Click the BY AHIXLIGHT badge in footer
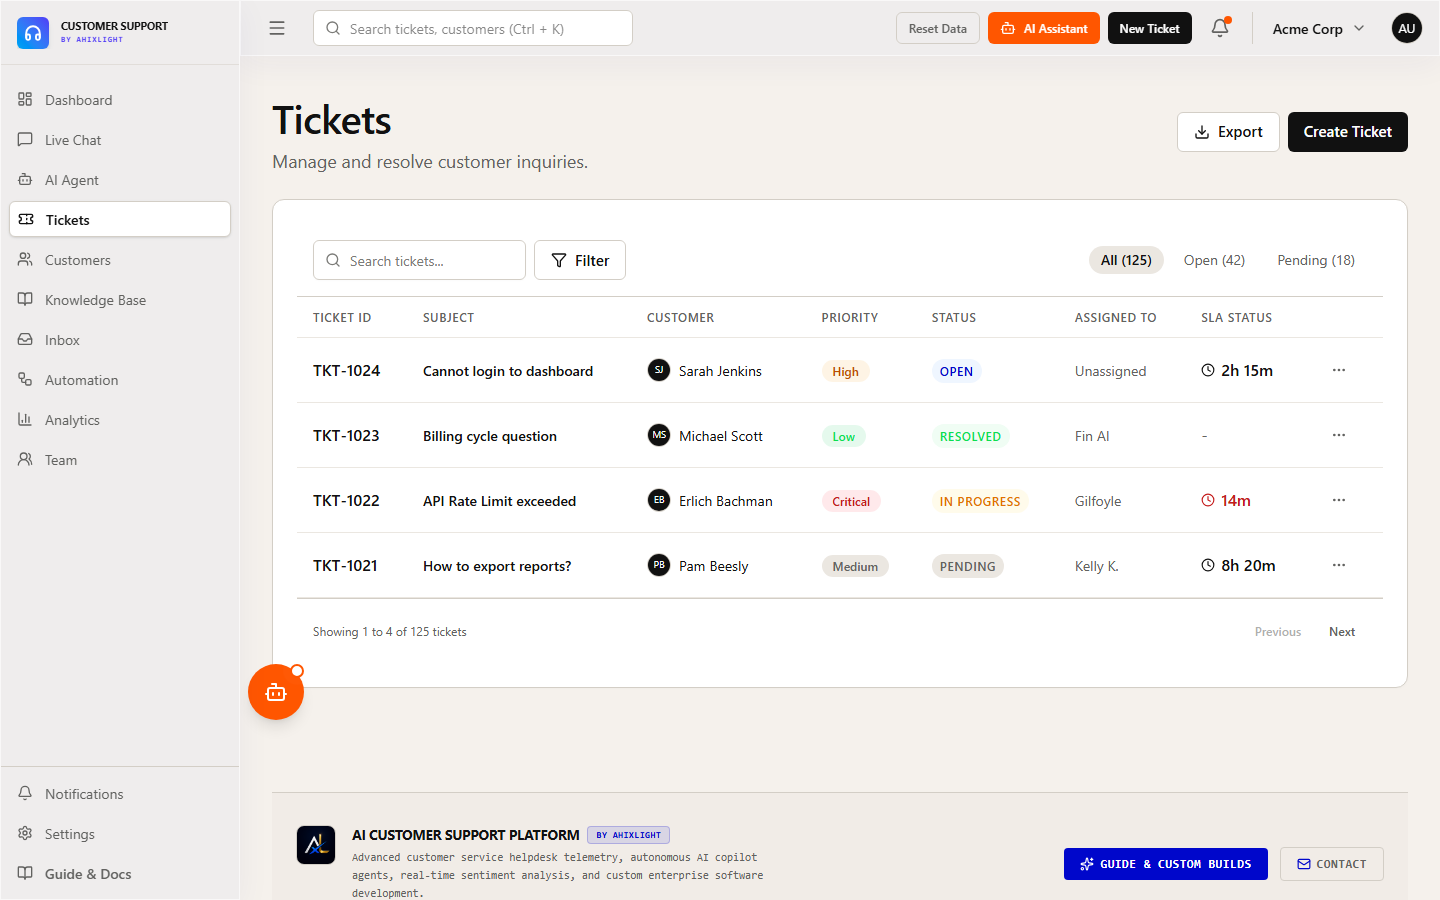The width and height of the screenshot is (1440, 900). point(628,835)
